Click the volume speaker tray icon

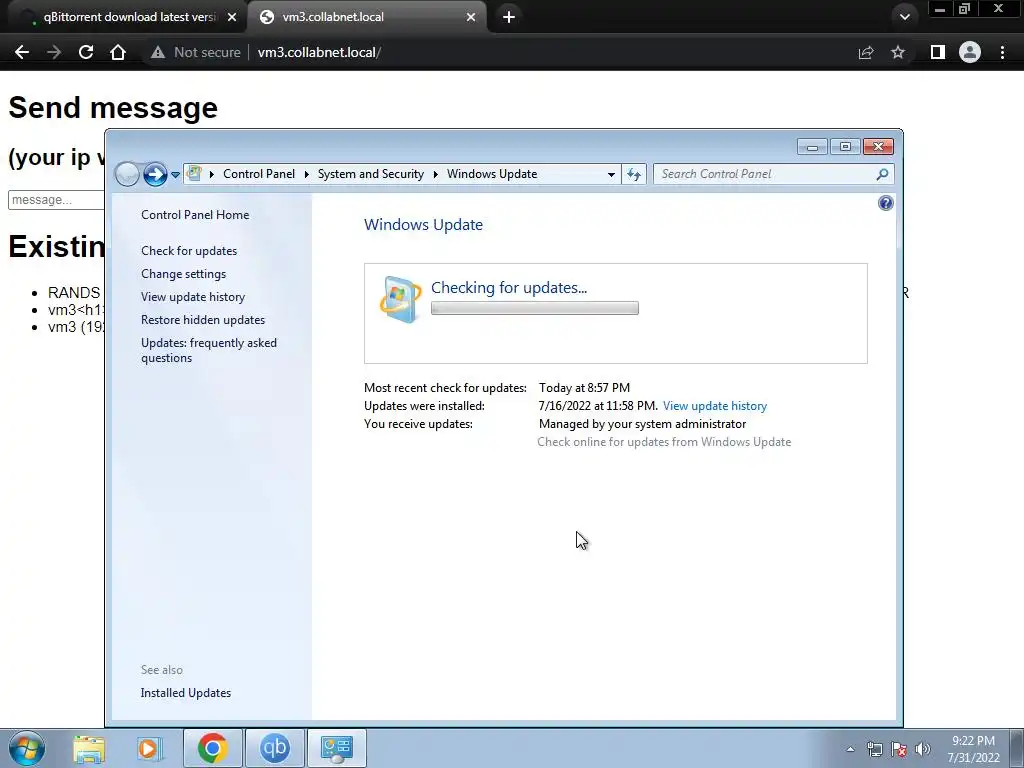click(x=923, y=750)
